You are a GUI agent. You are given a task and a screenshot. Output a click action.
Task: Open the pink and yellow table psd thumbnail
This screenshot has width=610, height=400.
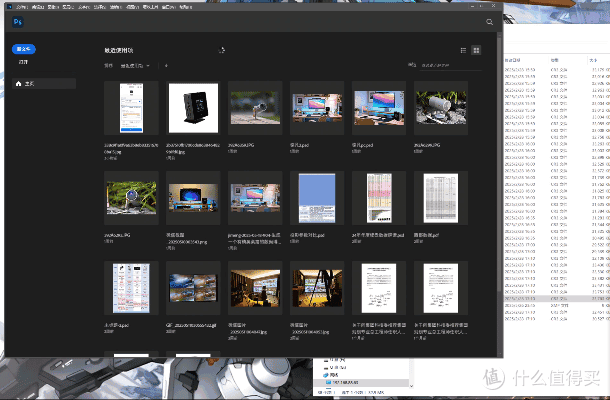point(379,198)
